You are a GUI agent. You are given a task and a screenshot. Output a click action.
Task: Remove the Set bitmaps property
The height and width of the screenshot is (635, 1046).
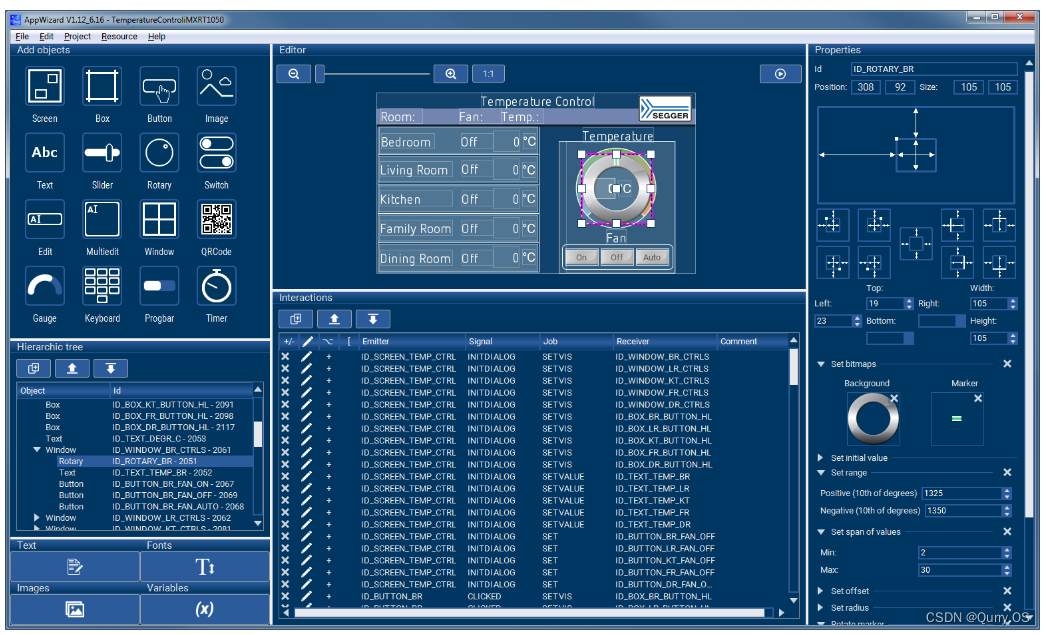(x=1007, y=364)
